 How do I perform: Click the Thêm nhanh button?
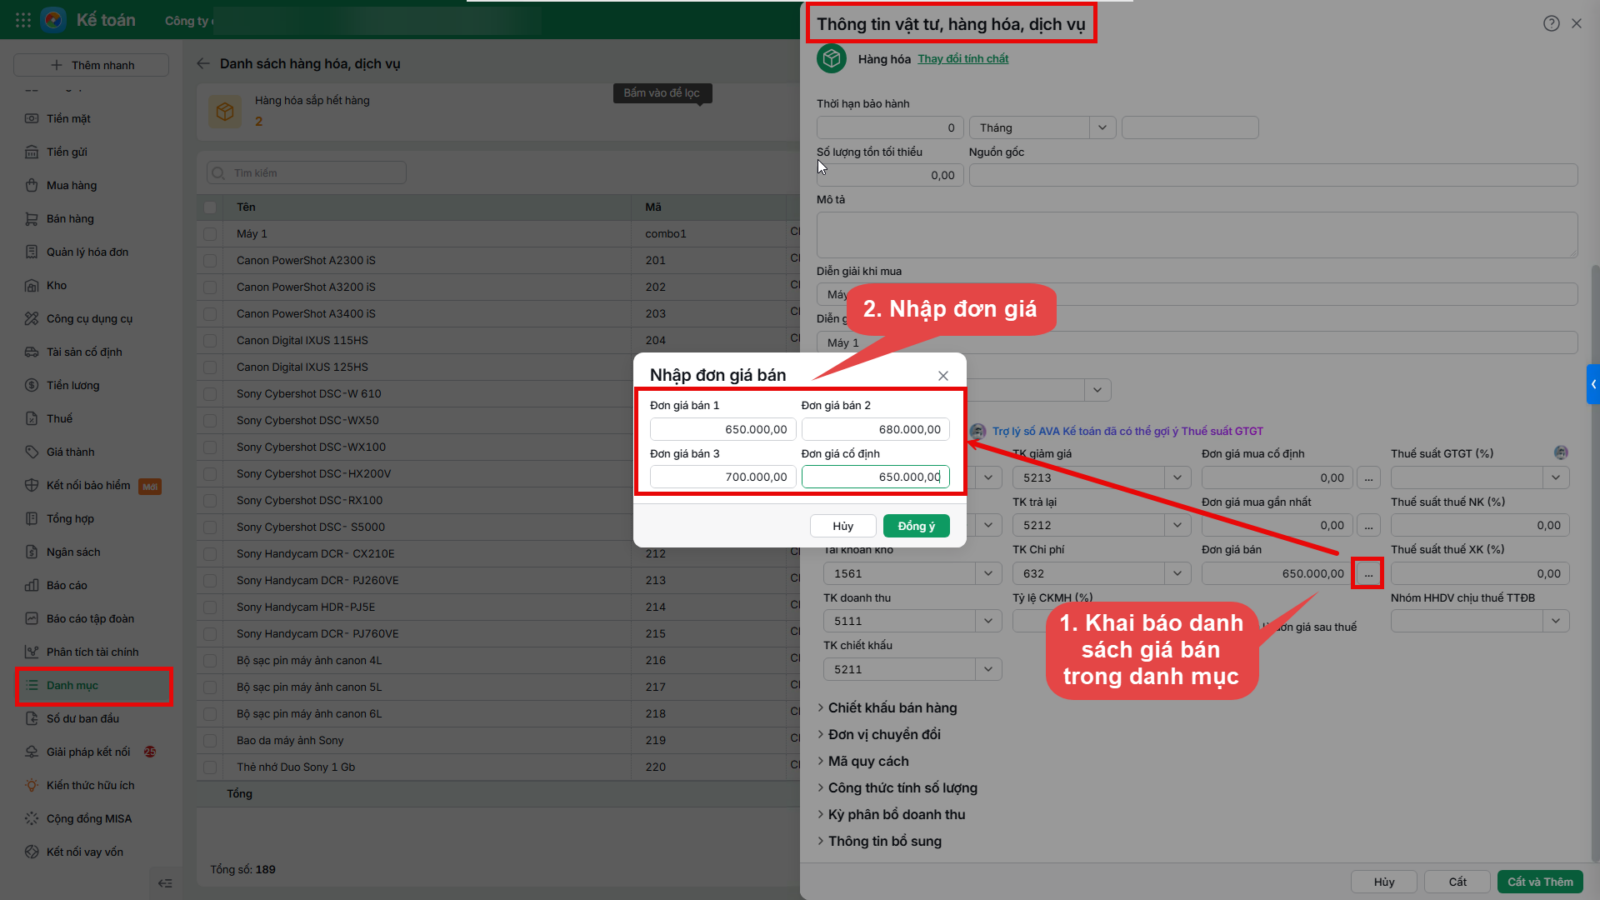91,65
